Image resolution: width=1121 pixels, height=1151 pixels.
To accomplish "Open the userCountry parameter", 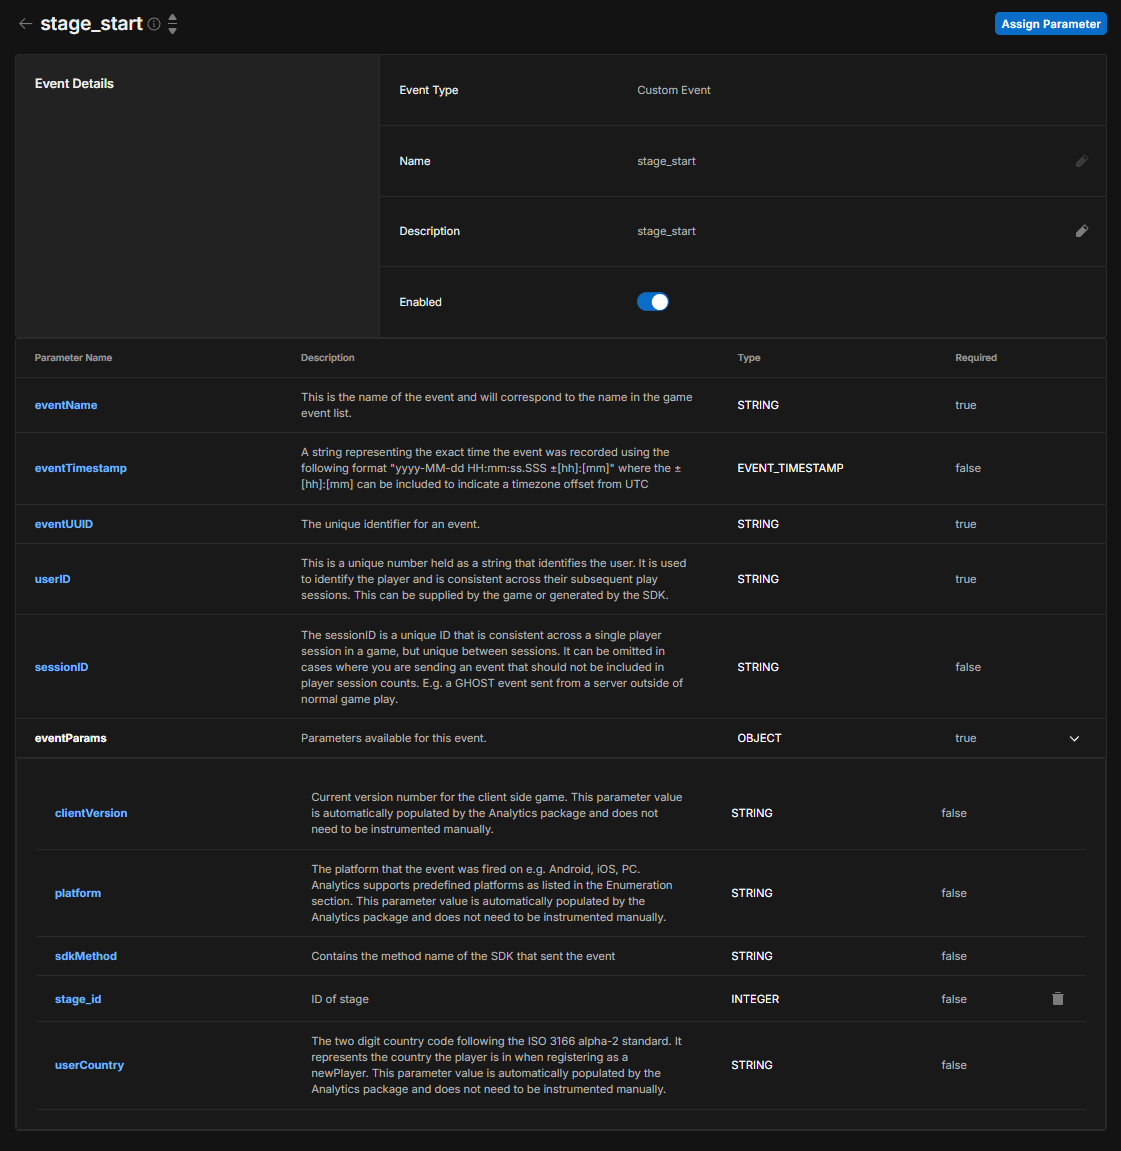I will [89, 1065].
